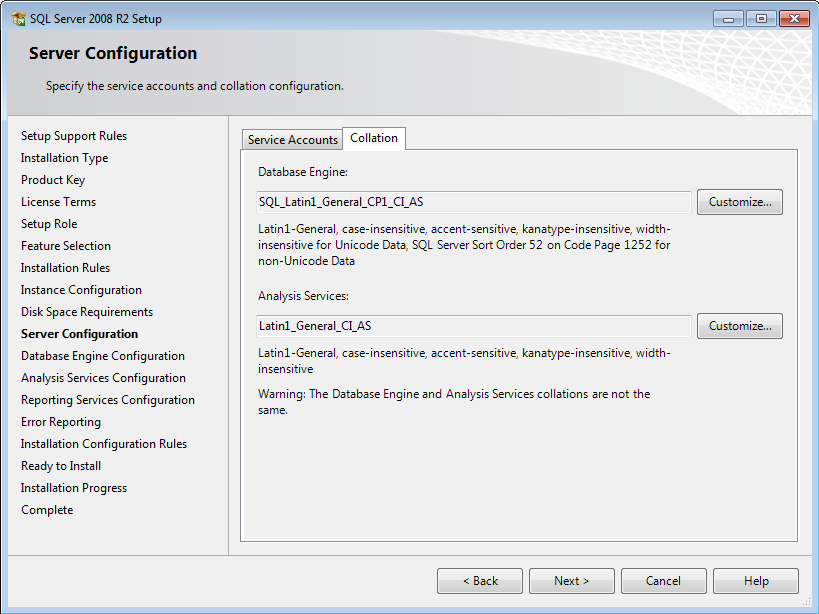The height and width of the screenshot is (614, 819).
Task: Select Product Key step
Action: pyautogui.click(x=53, y=180)
